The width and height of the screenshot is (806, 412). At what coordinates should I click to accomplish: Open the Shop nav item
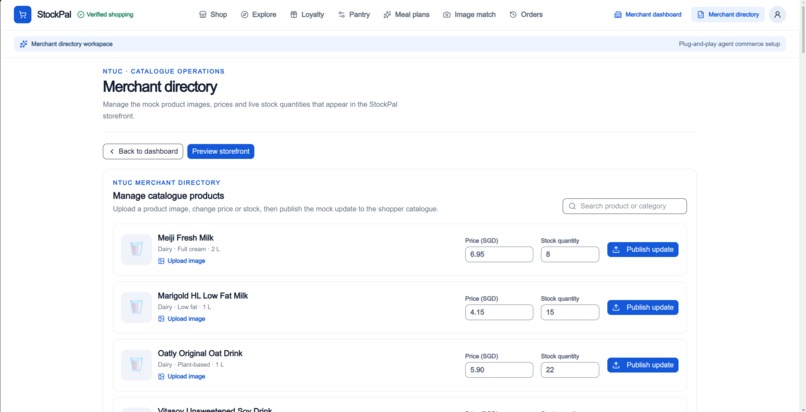point(213,15)
